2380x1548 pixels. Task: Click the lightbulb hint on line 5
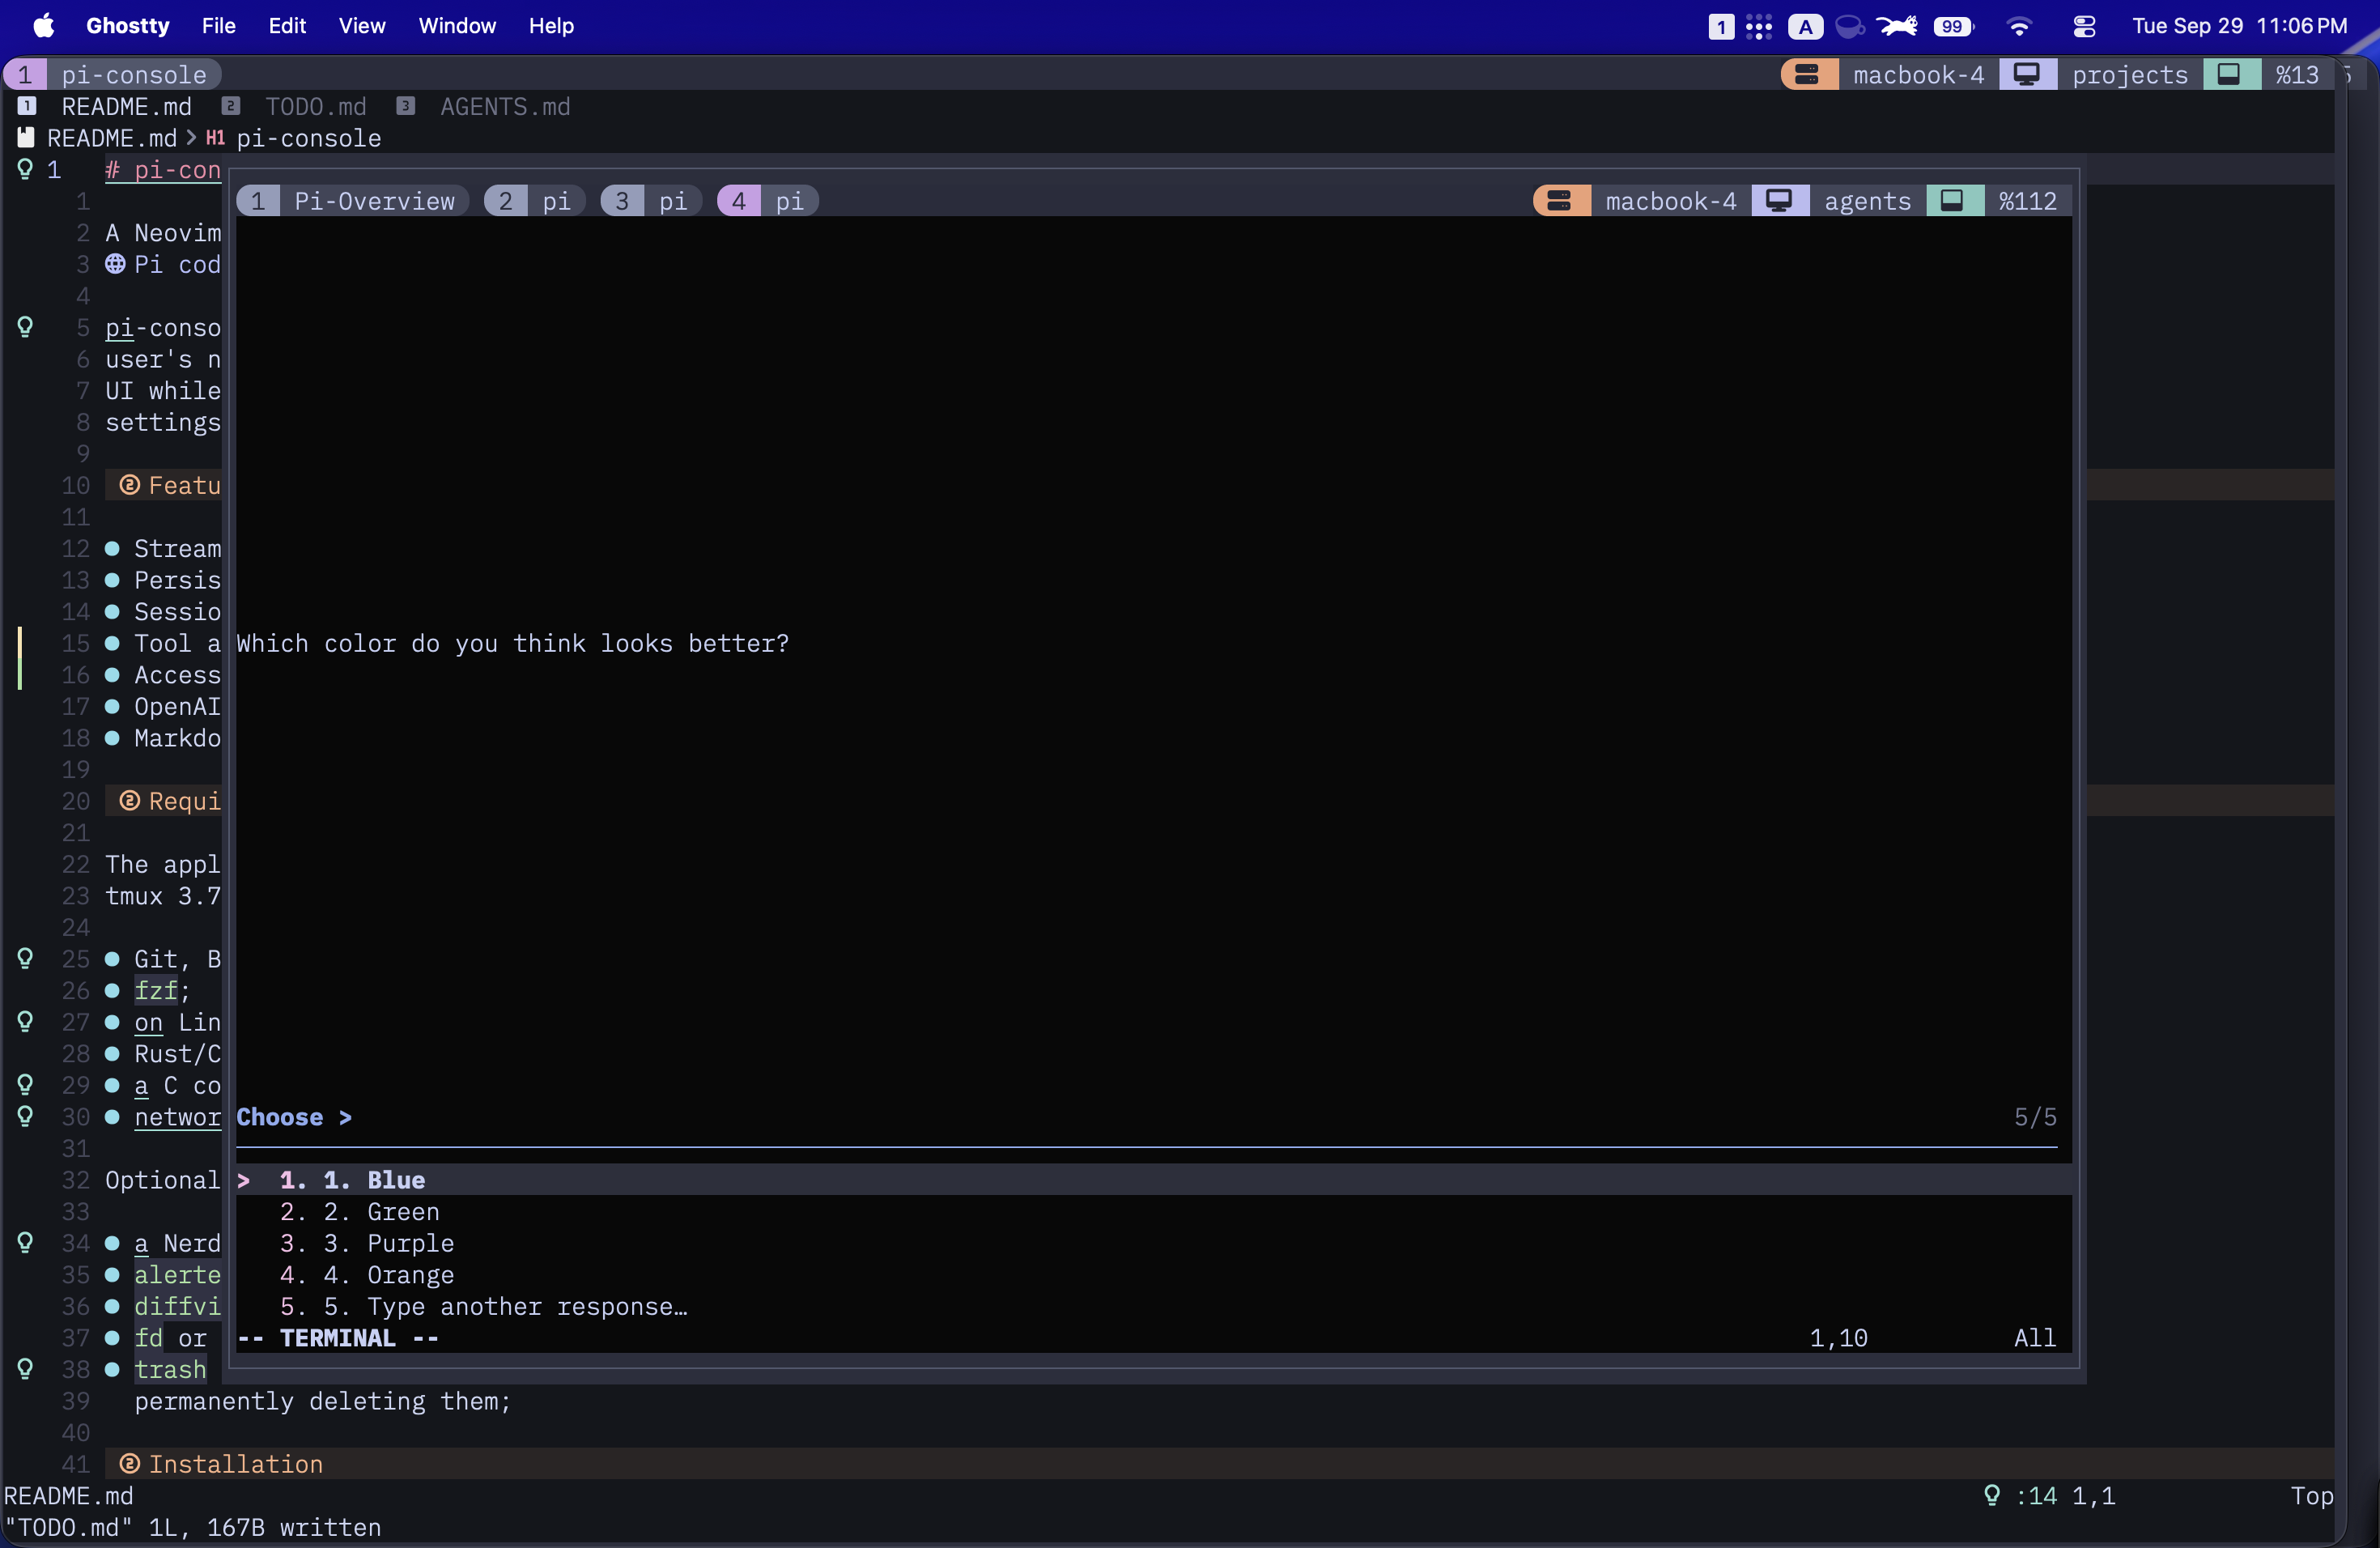click(x=25, y=327)
